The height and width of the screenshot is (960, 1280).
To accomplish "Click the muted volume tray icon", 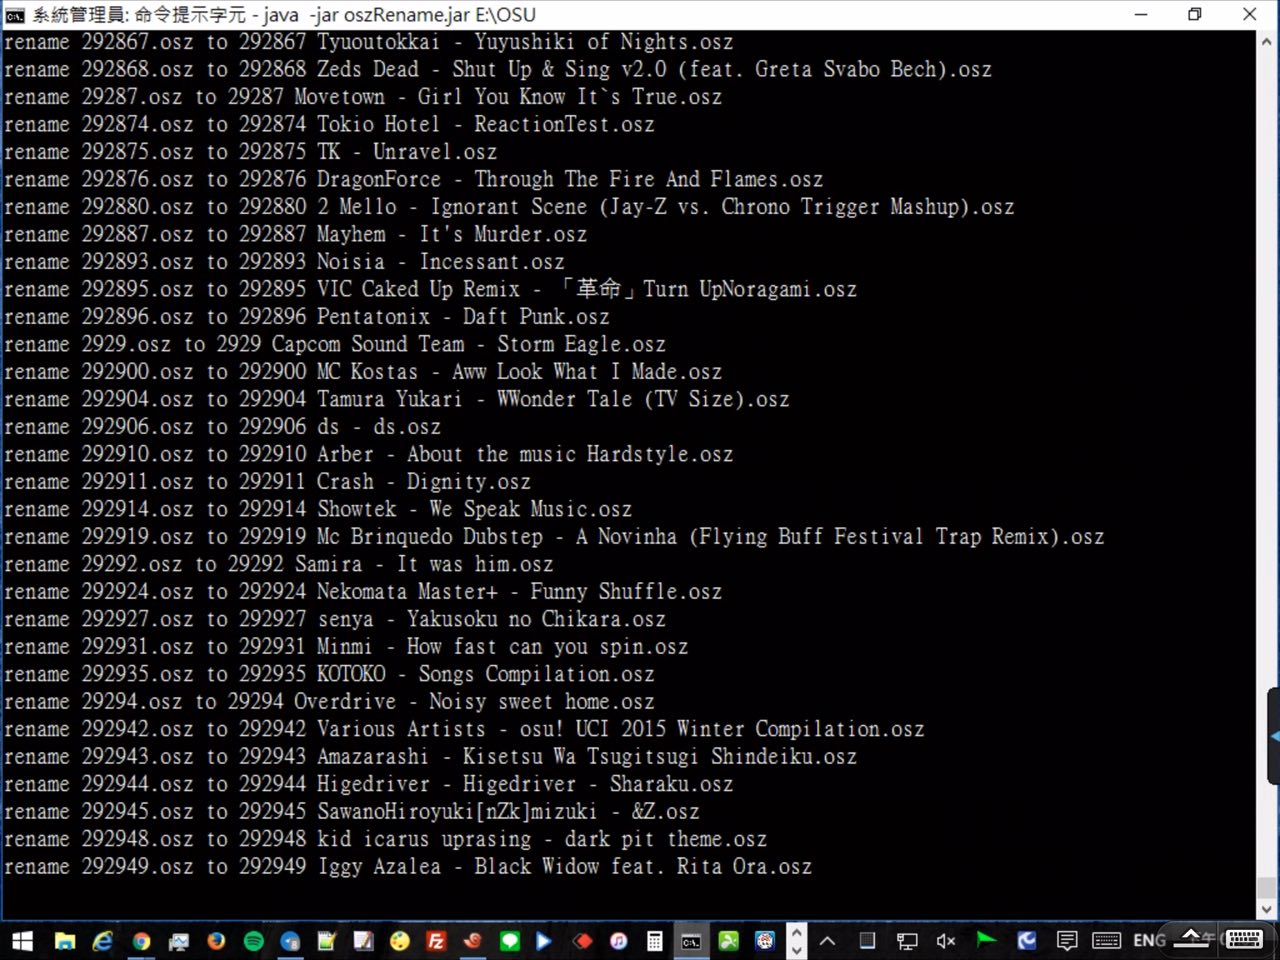I will tap(946, 941).
